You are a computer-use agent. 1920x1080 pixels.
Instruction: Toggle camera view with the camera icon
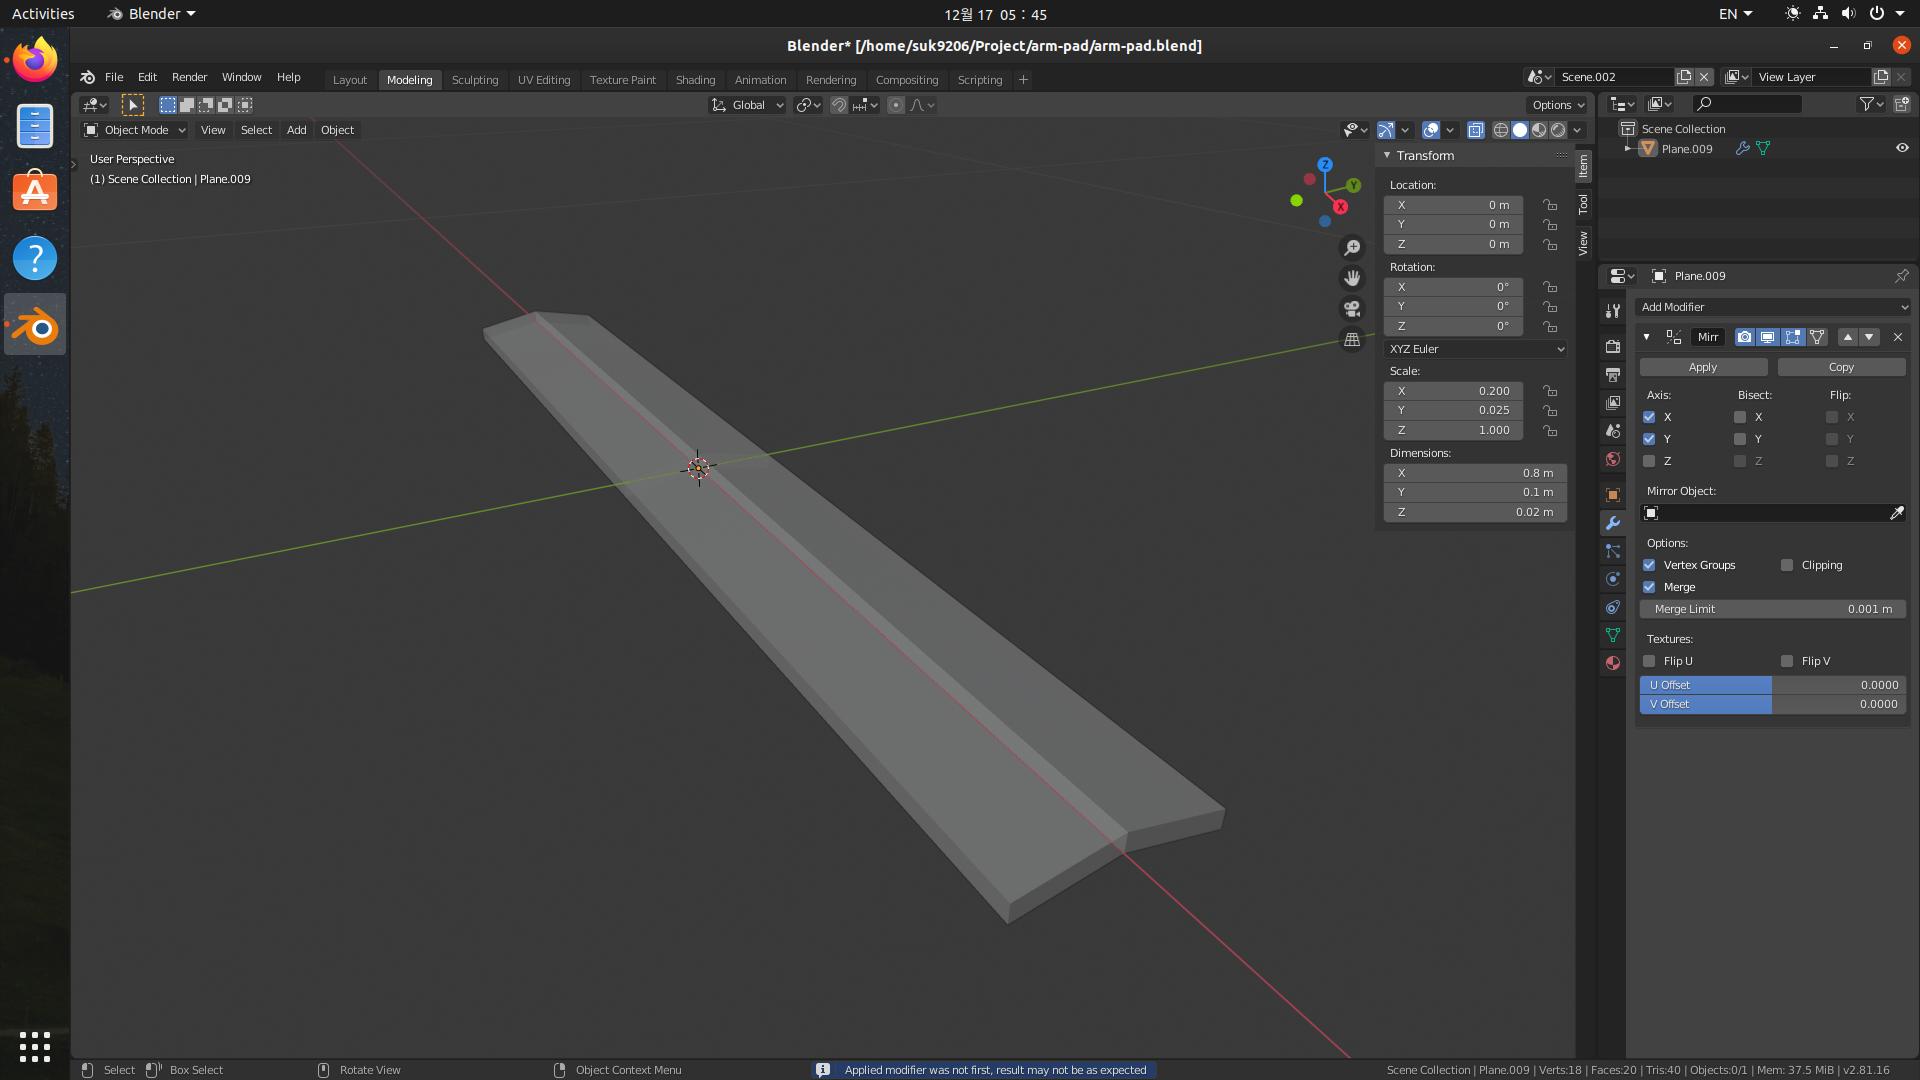tap(1352, 309)
